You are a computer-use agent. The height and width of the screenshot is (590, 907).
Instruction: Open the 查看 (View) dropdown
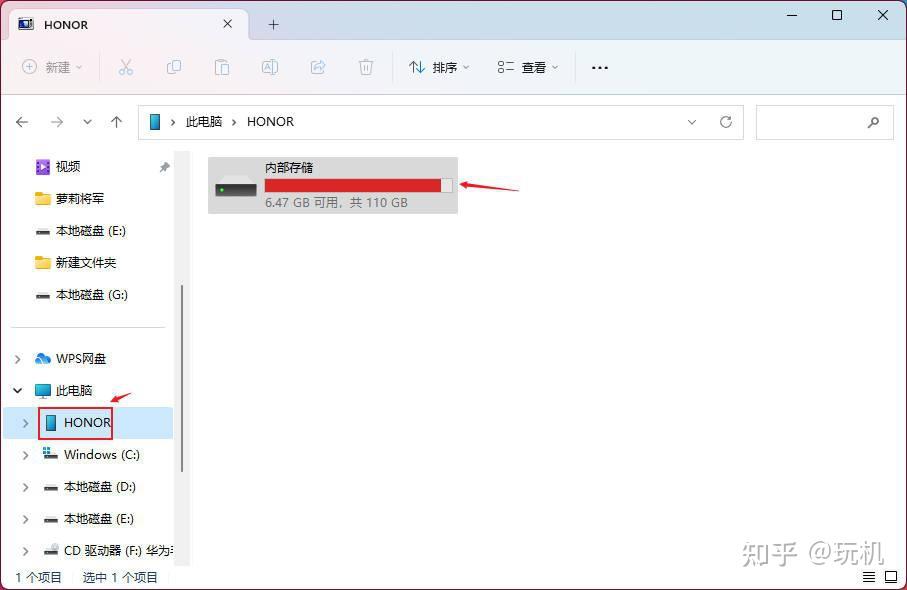coord(528,67)
